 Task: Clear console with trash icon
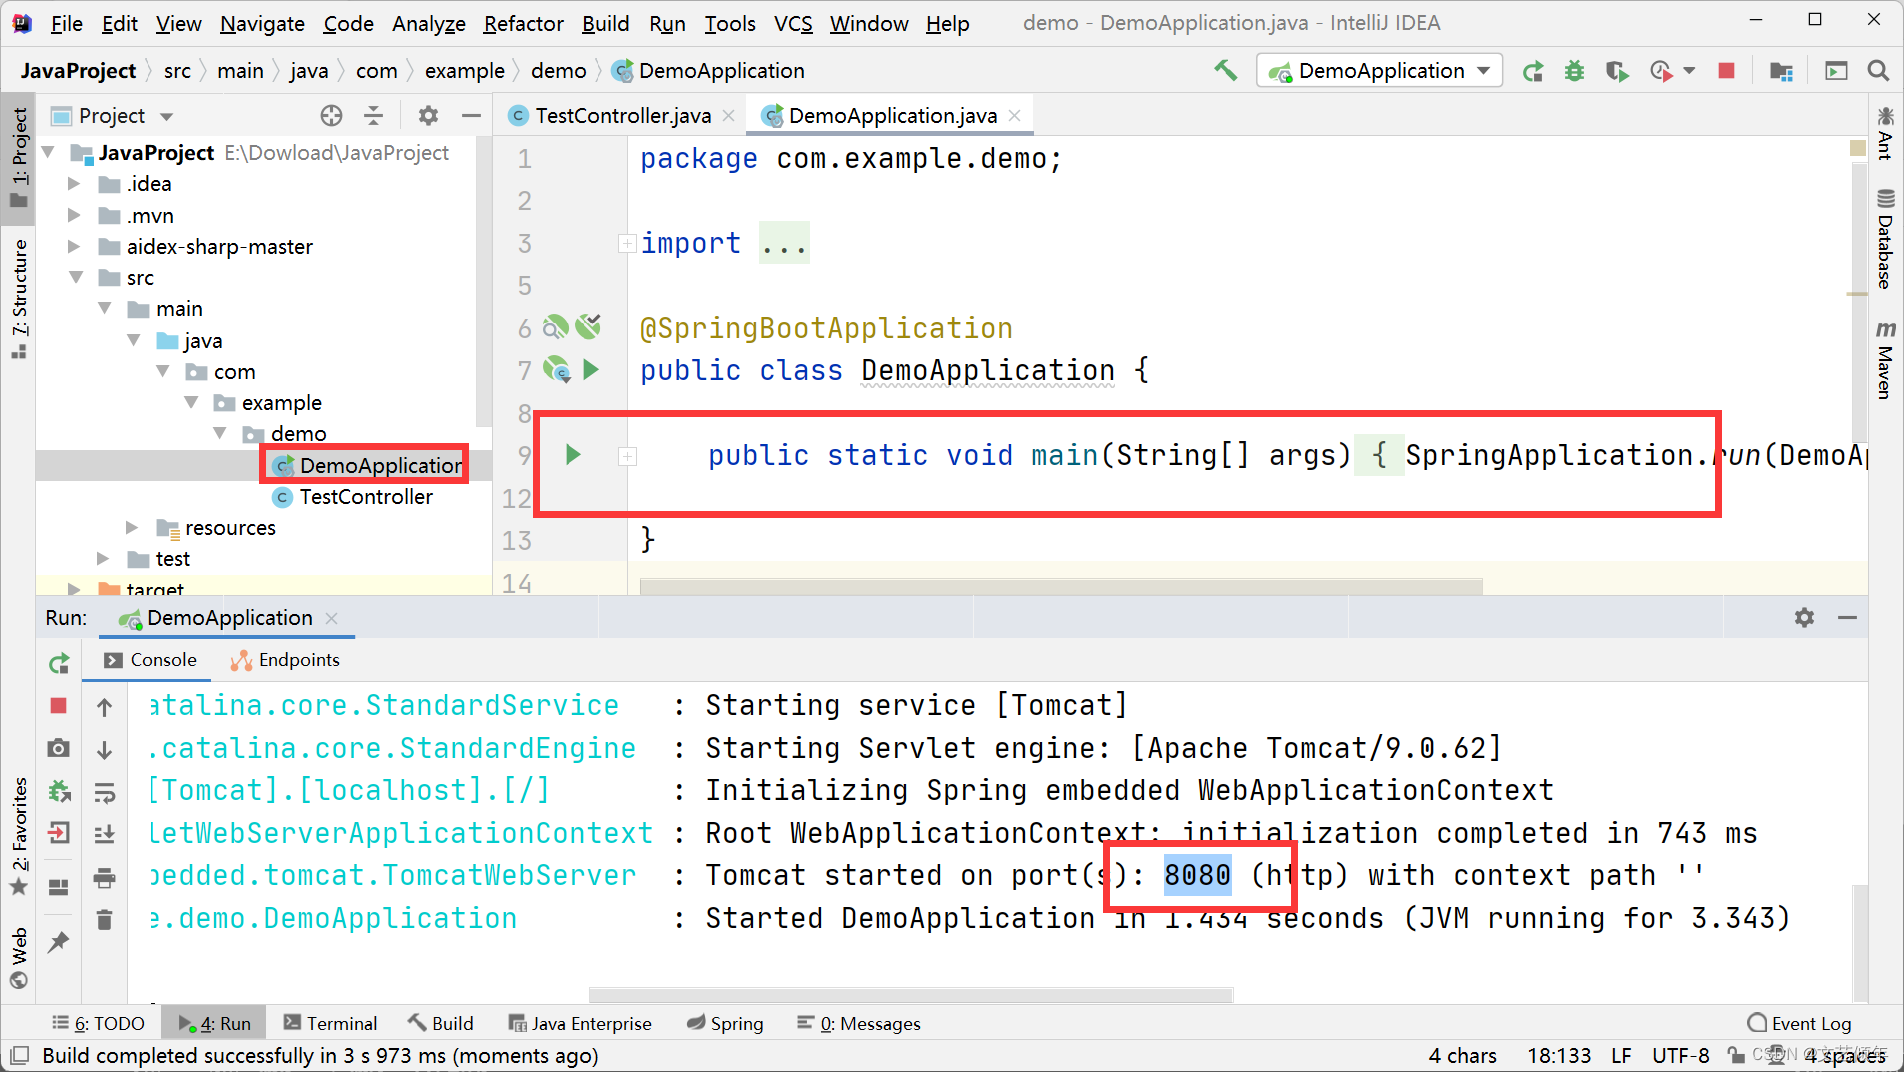tap(104, 919)
